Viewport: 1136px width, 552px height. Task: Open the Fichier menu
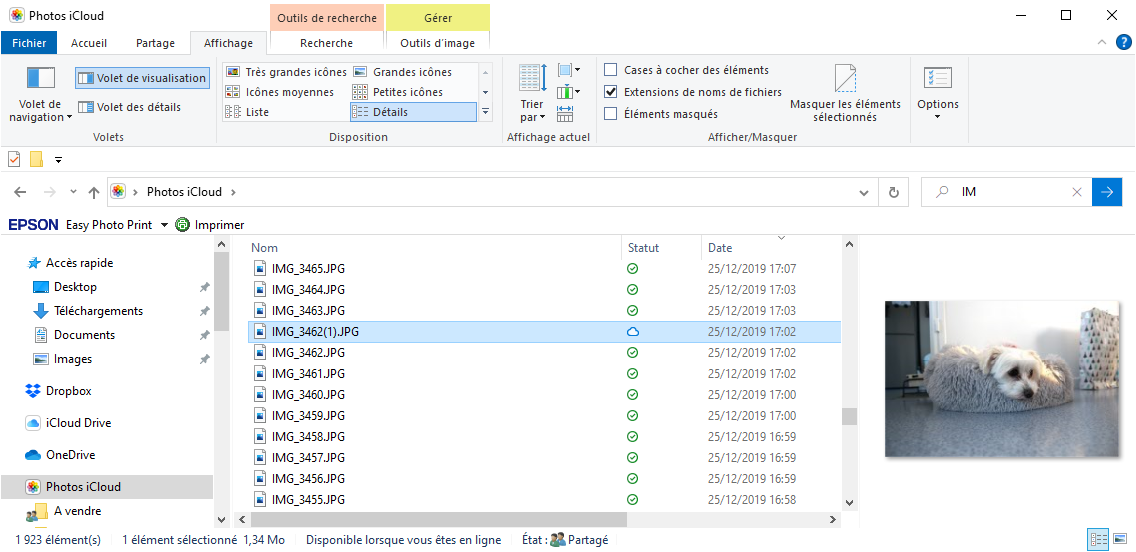(29, 43)
